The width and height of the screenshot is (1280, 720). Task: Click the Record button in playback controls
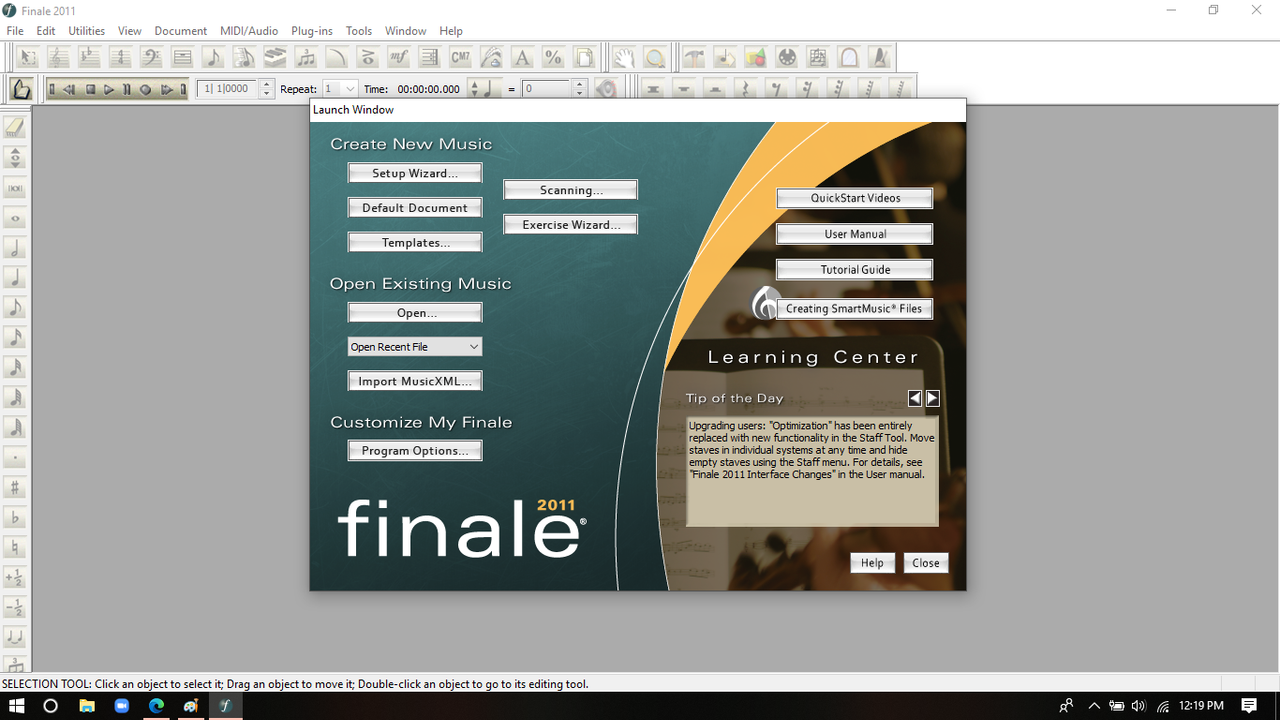(x=145, y=89)
